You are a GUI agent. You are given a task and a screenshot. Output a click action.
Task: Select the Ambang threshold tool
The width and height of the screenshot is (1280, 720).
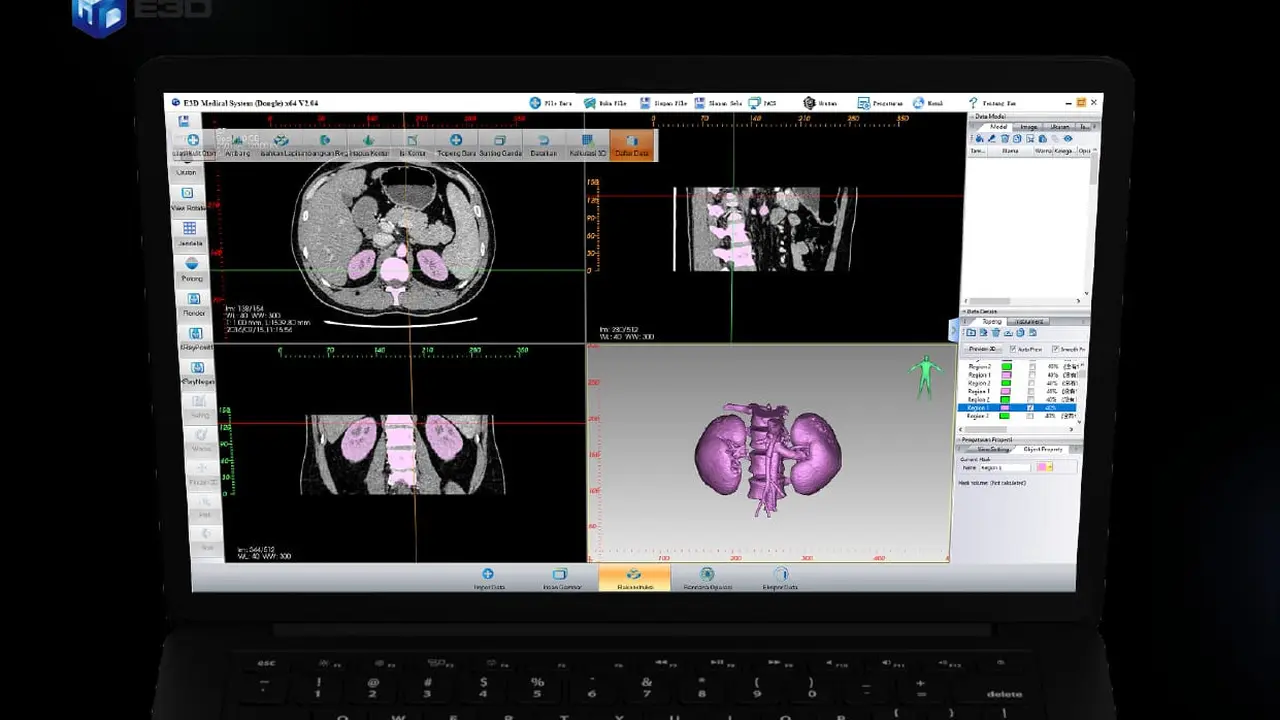point(238,145)
